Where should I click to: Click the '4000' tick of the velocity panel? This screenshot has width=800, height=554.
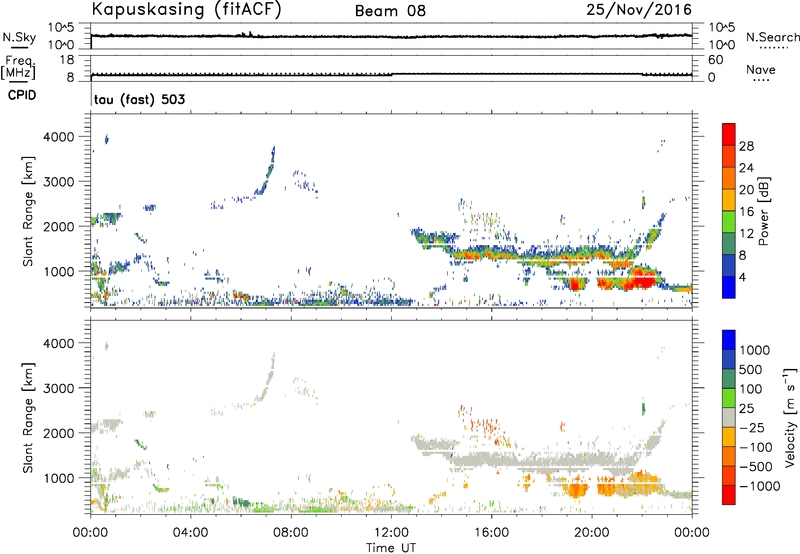coord(58,343)
